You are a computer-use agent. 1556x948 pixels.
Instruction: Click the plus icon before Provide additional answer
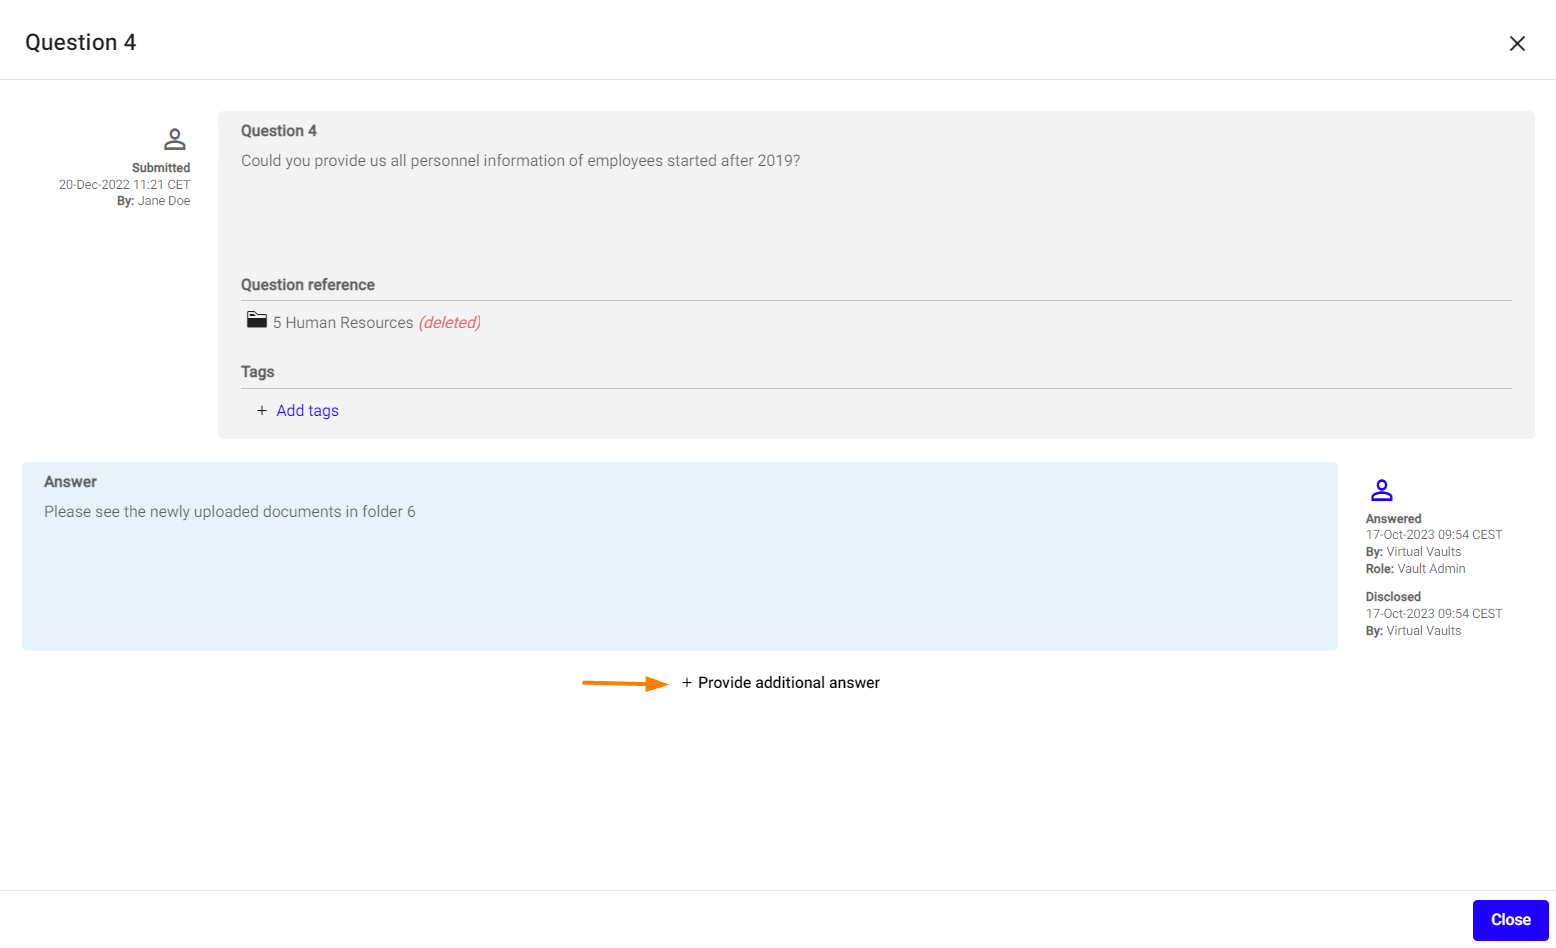tap(687, 683)
